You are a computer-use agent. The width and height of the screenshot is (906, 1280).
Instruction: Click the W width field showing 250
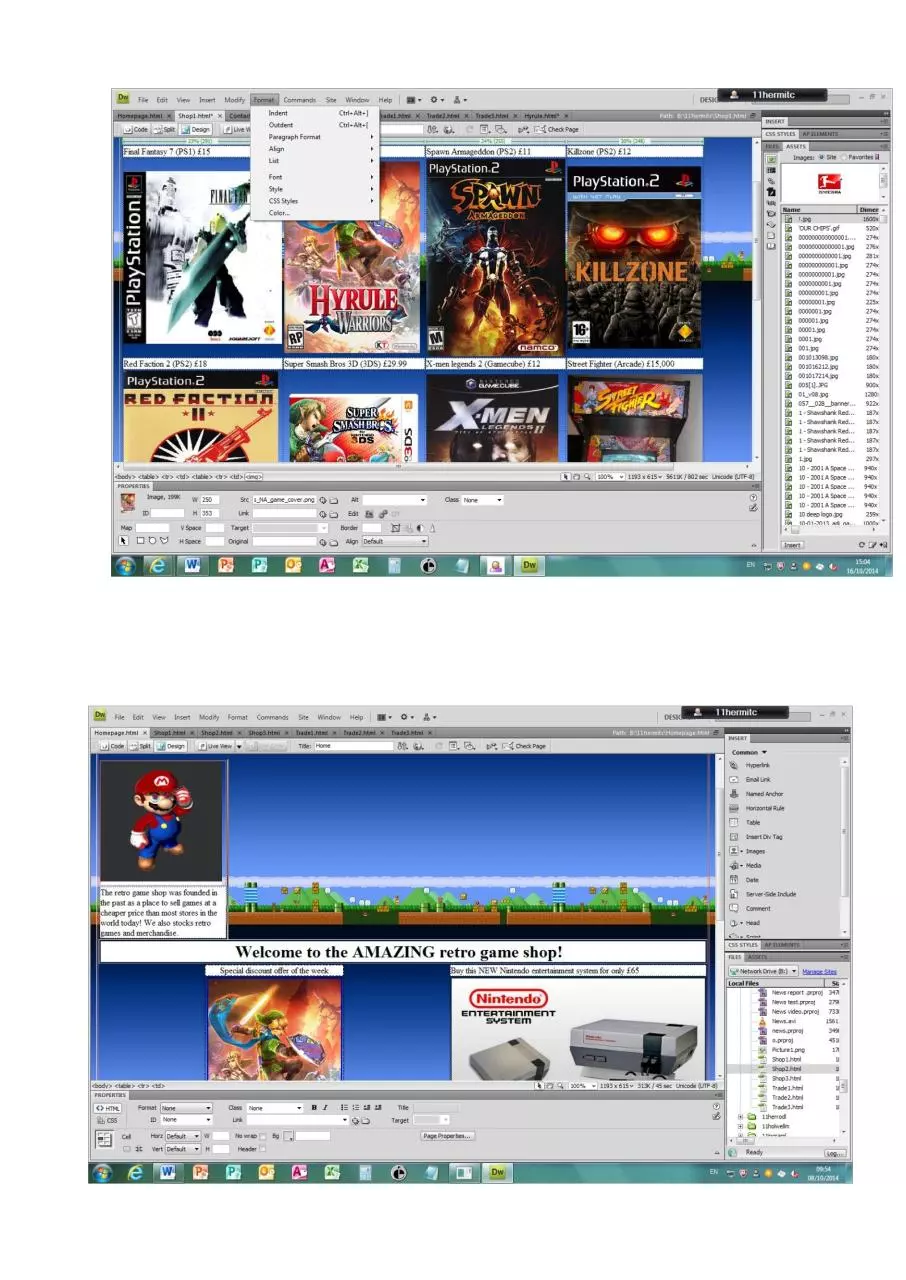(x=212, y=500)
